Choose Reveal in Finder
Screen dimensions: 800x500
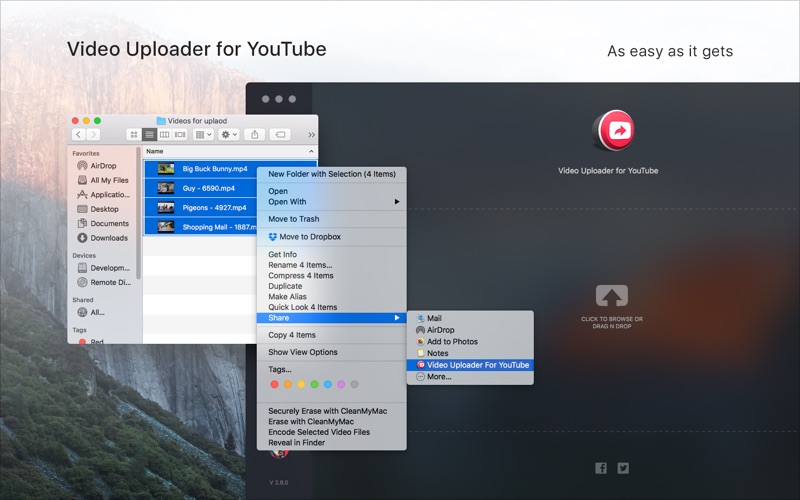click(x=332, y=442)
